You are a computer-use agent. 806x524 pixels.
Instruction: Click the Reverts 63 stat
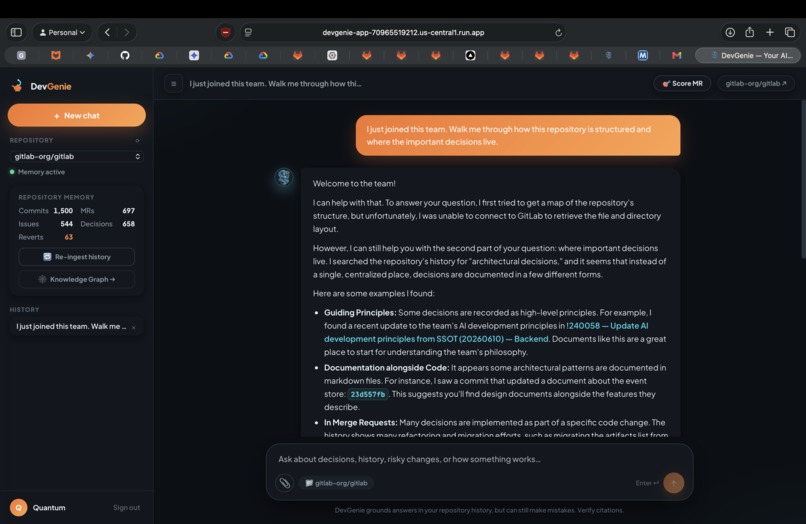(45, 237)
